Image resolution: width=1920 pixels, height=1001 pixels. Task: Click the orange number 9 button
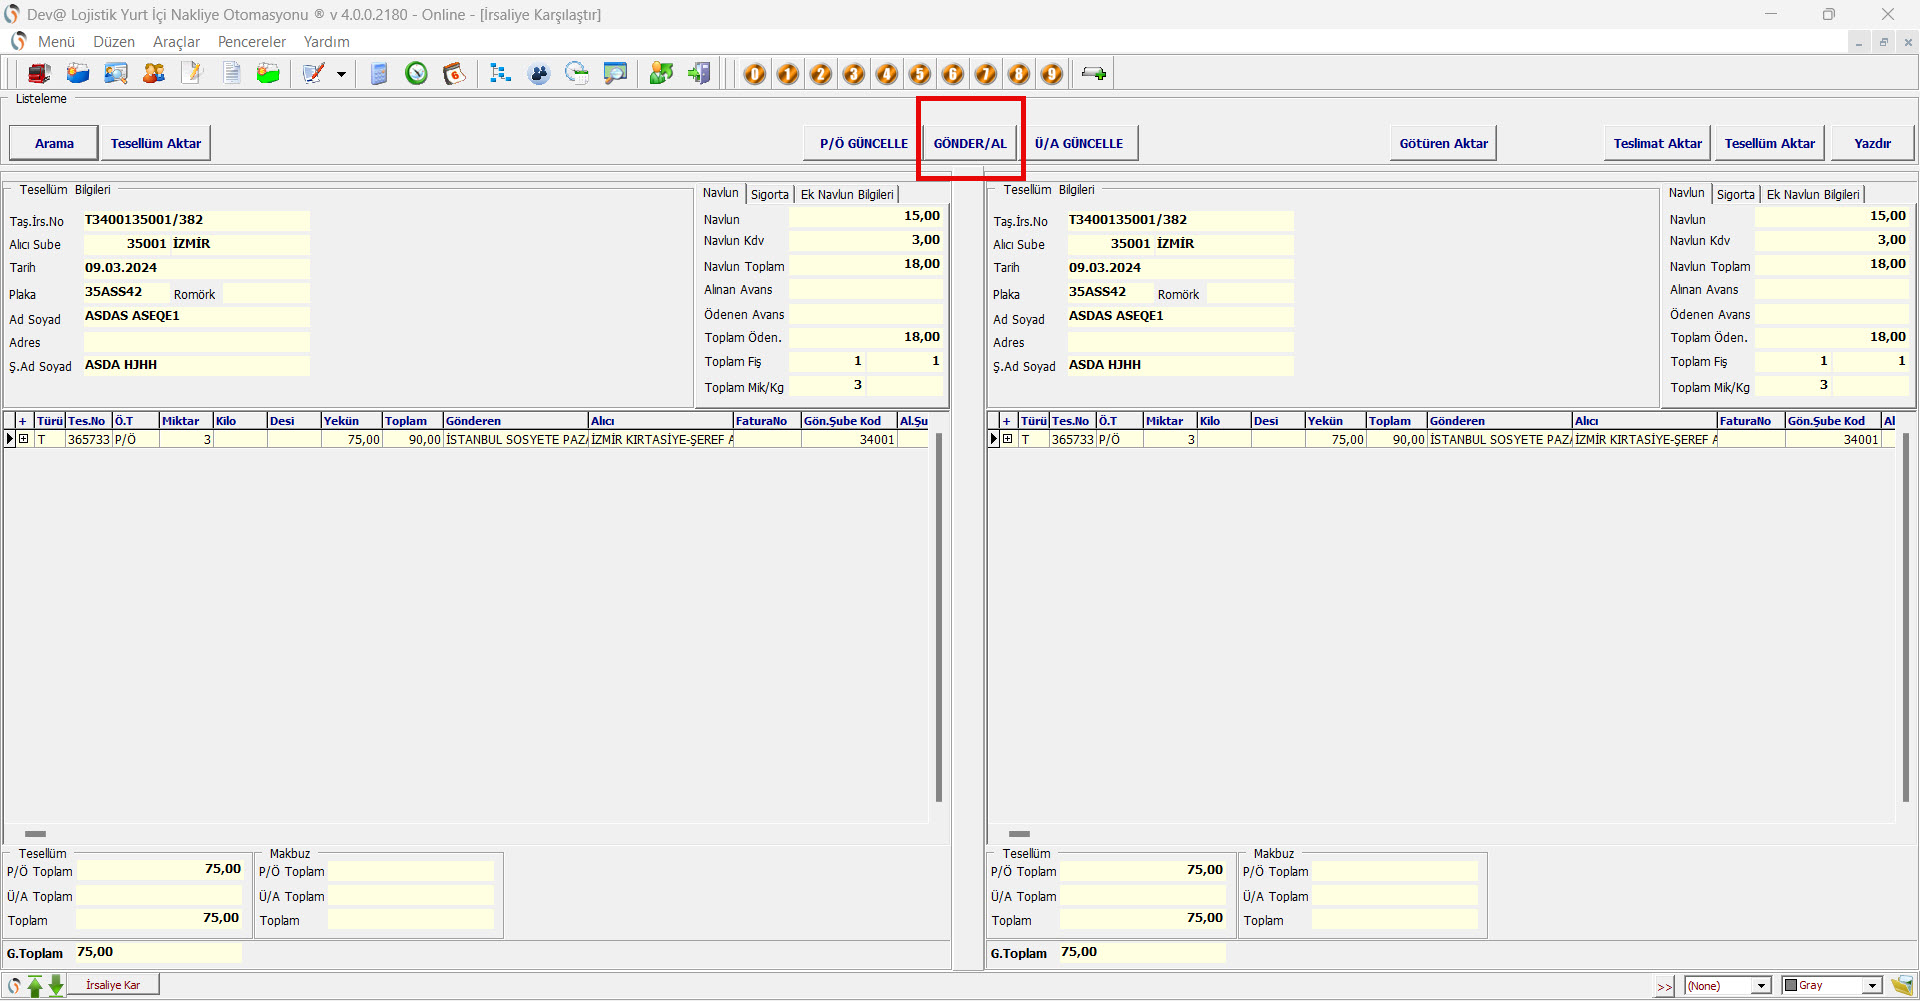click(1052, 74)
